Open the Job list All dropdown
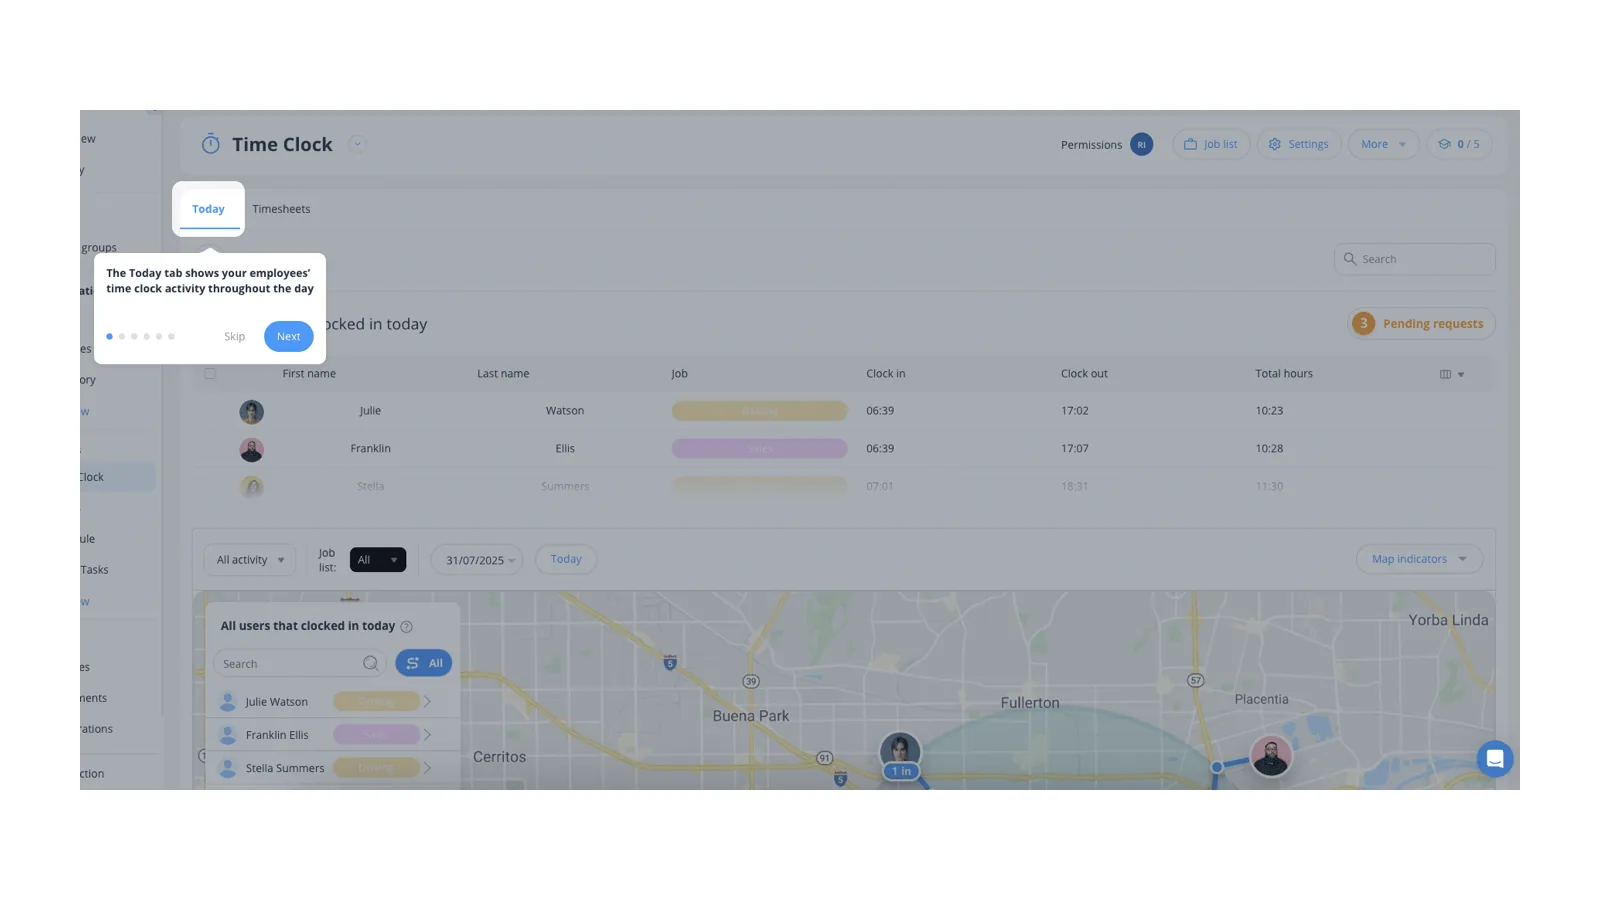Viewport: 1600px width, 900px height. [x=377, y=560]
